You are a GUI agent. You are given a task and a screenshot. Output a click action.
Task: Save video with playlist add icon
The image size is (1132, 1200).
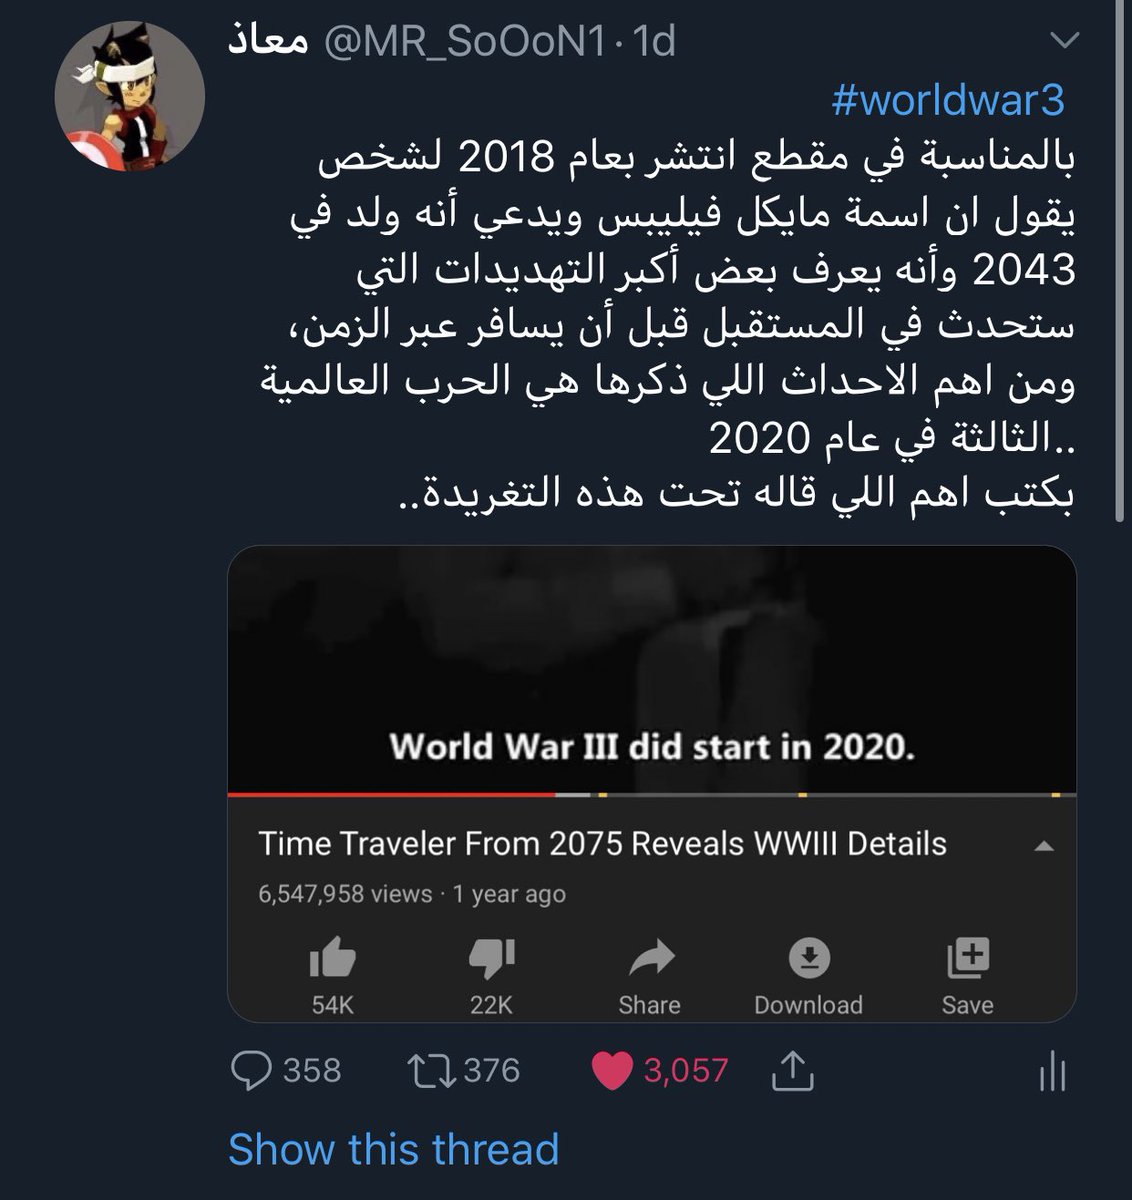click(x=967, y=959)
